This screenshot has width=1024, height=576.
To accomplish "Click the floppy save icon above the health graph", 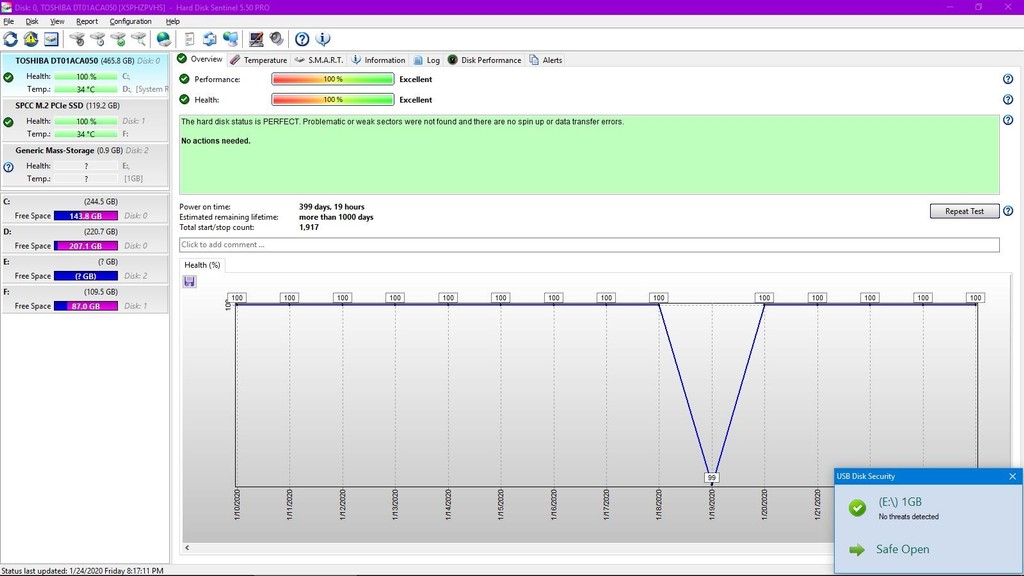I will point(189,282).
